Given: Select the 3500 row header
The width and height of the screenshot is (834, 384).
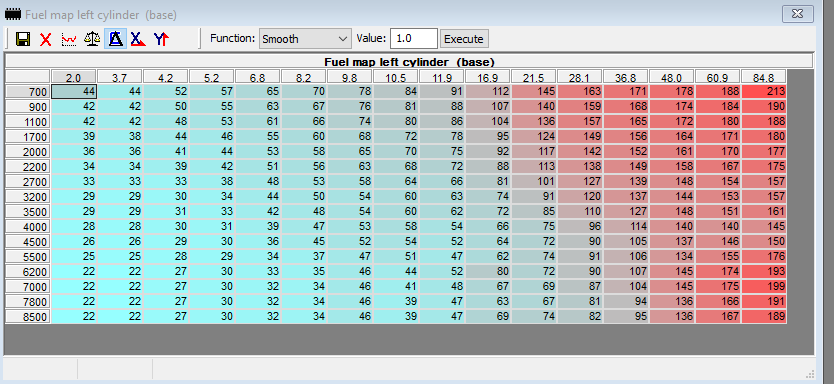Looking at the screenshot, I should 28,212.
